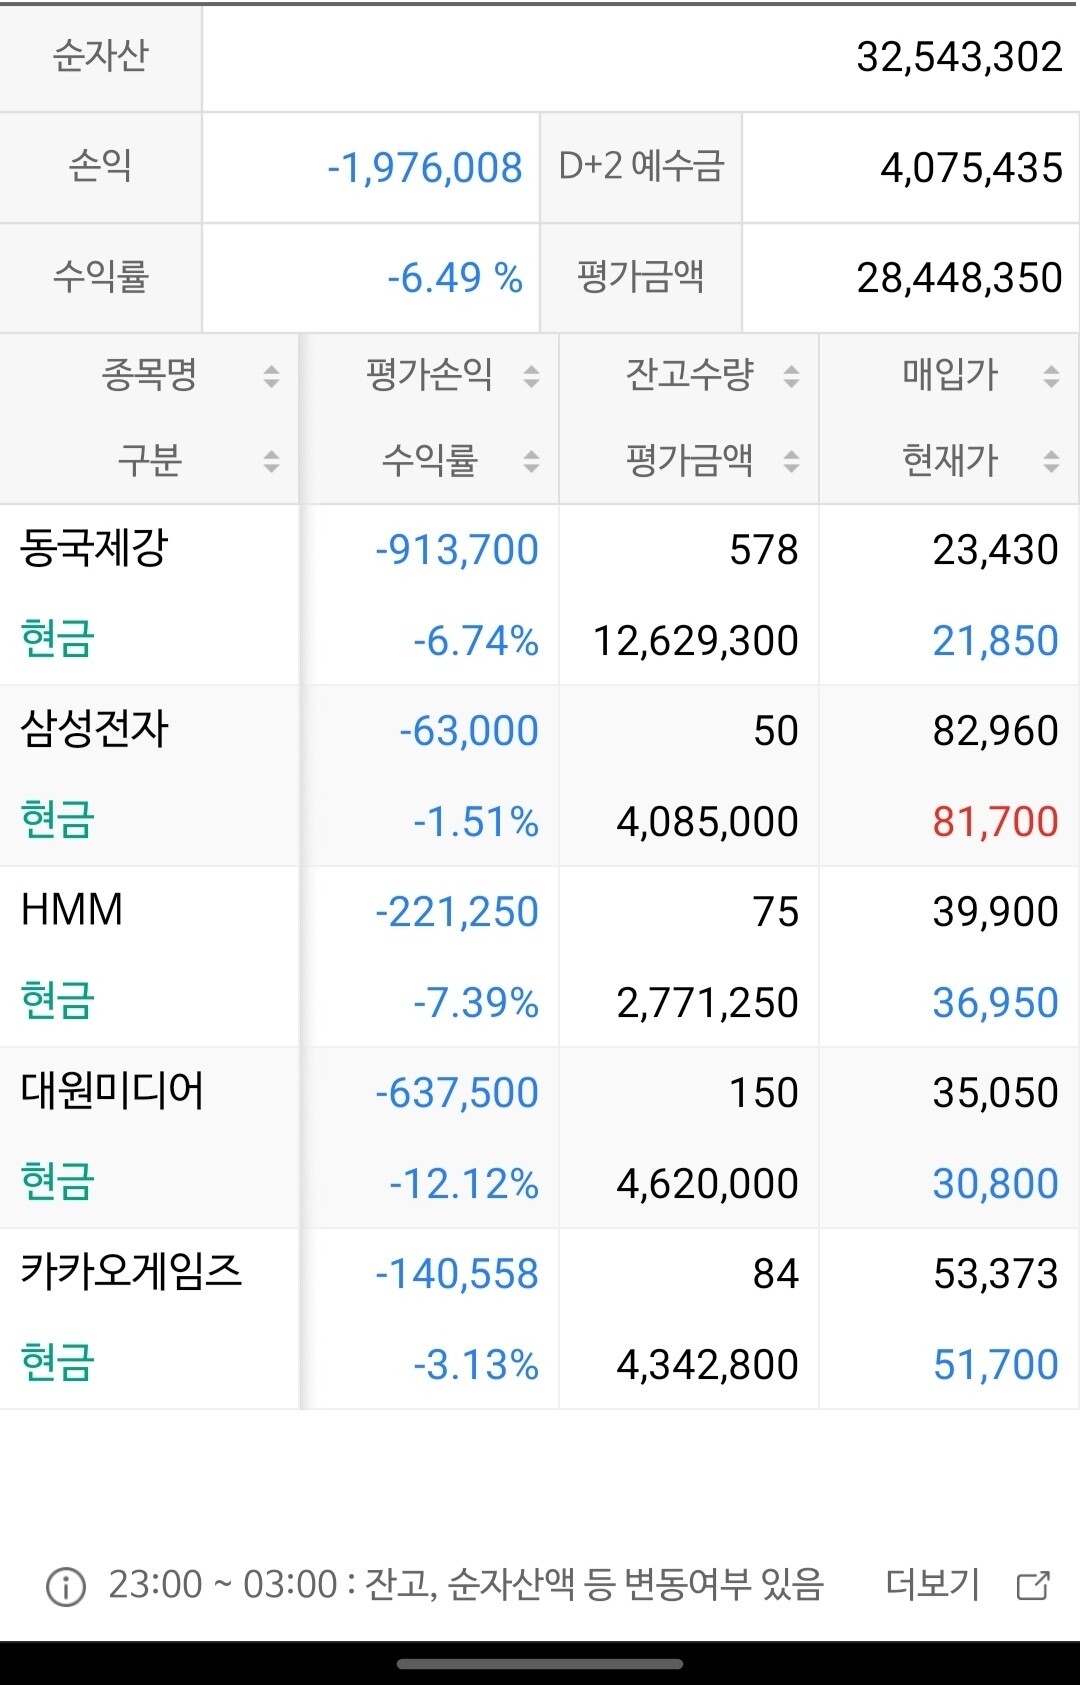Screen dimensions: 1080x1685
Task: Tap the D+2 예수금 amount
Action: tap(960, 167)
